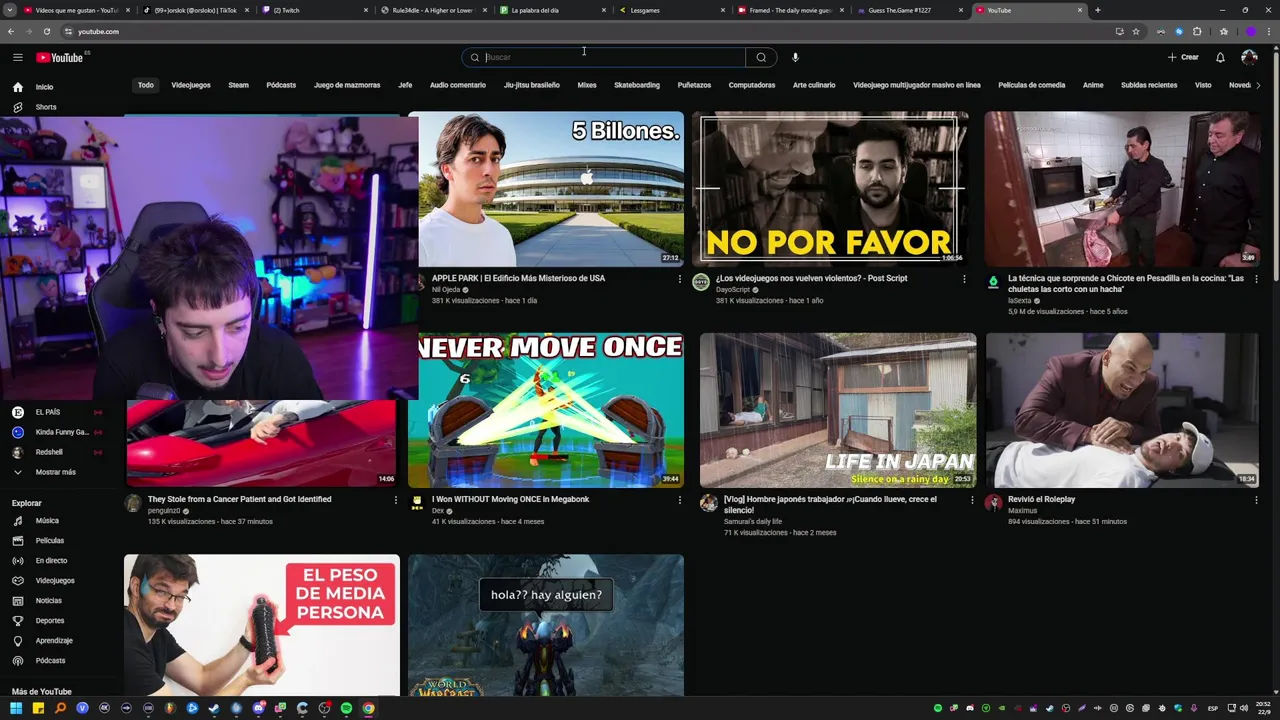The image size is (1280, 720).
Task: Switch to the Twitch browser tab
Action: pyautogui.click(x=312, y=10)
